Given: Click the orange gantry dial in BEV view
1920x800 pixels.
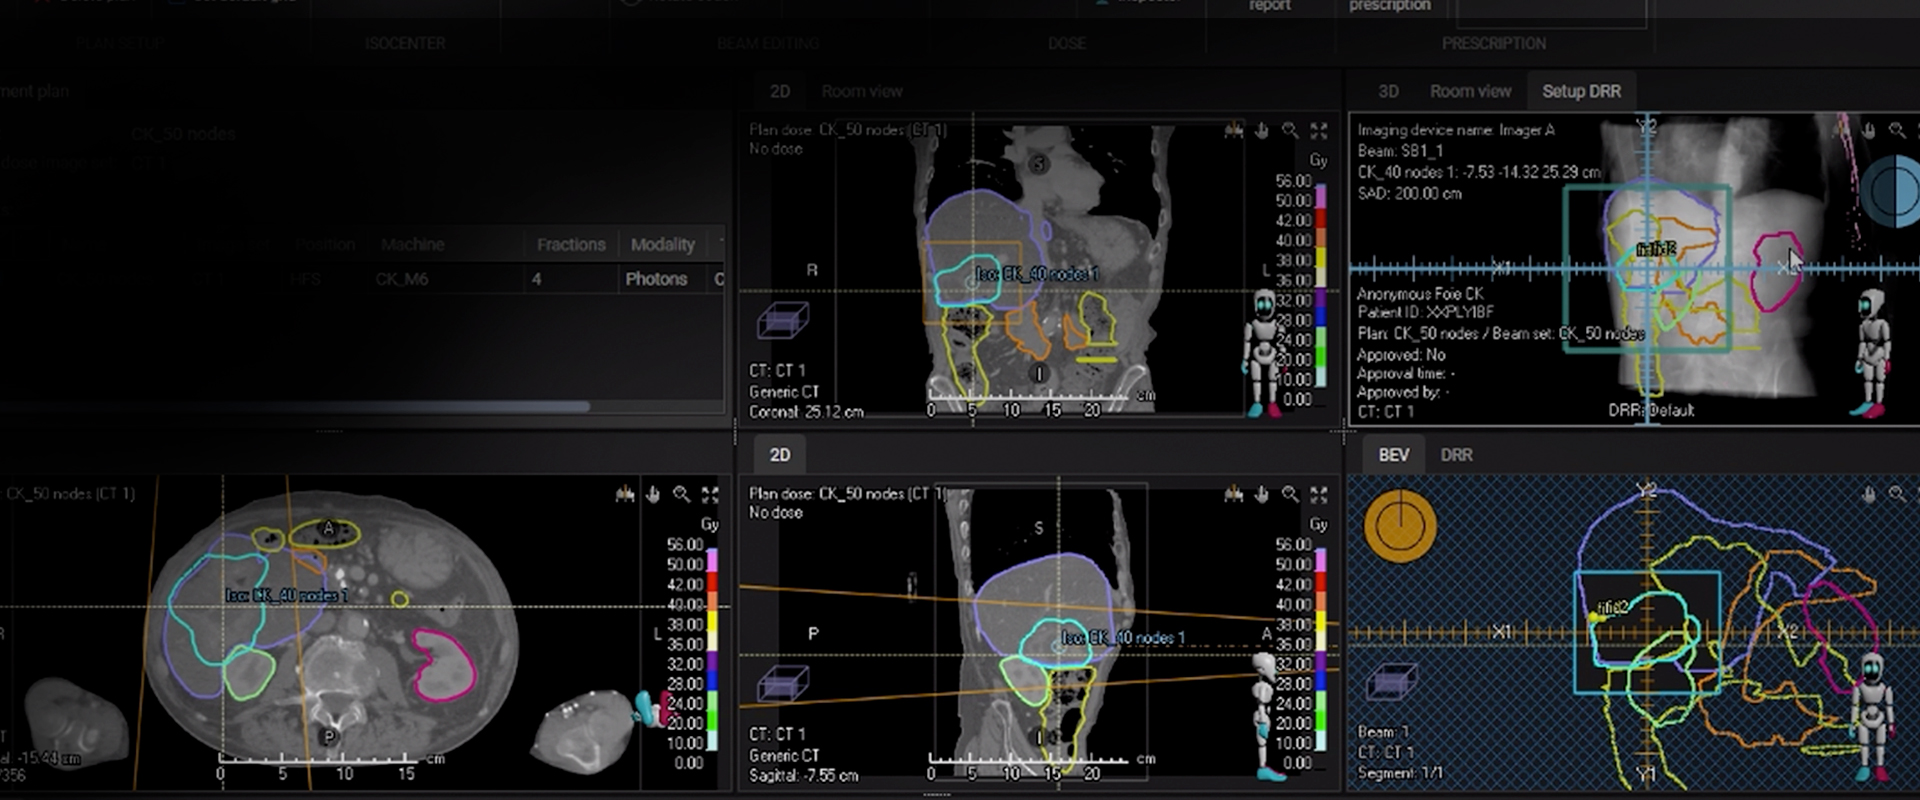Looking at the screenshot, I should point(1400,526).
